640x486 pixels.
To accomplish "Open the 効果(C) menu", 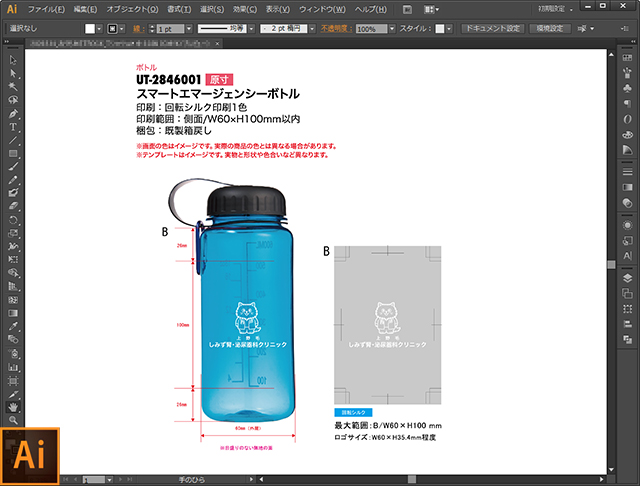I will [245, 9].
